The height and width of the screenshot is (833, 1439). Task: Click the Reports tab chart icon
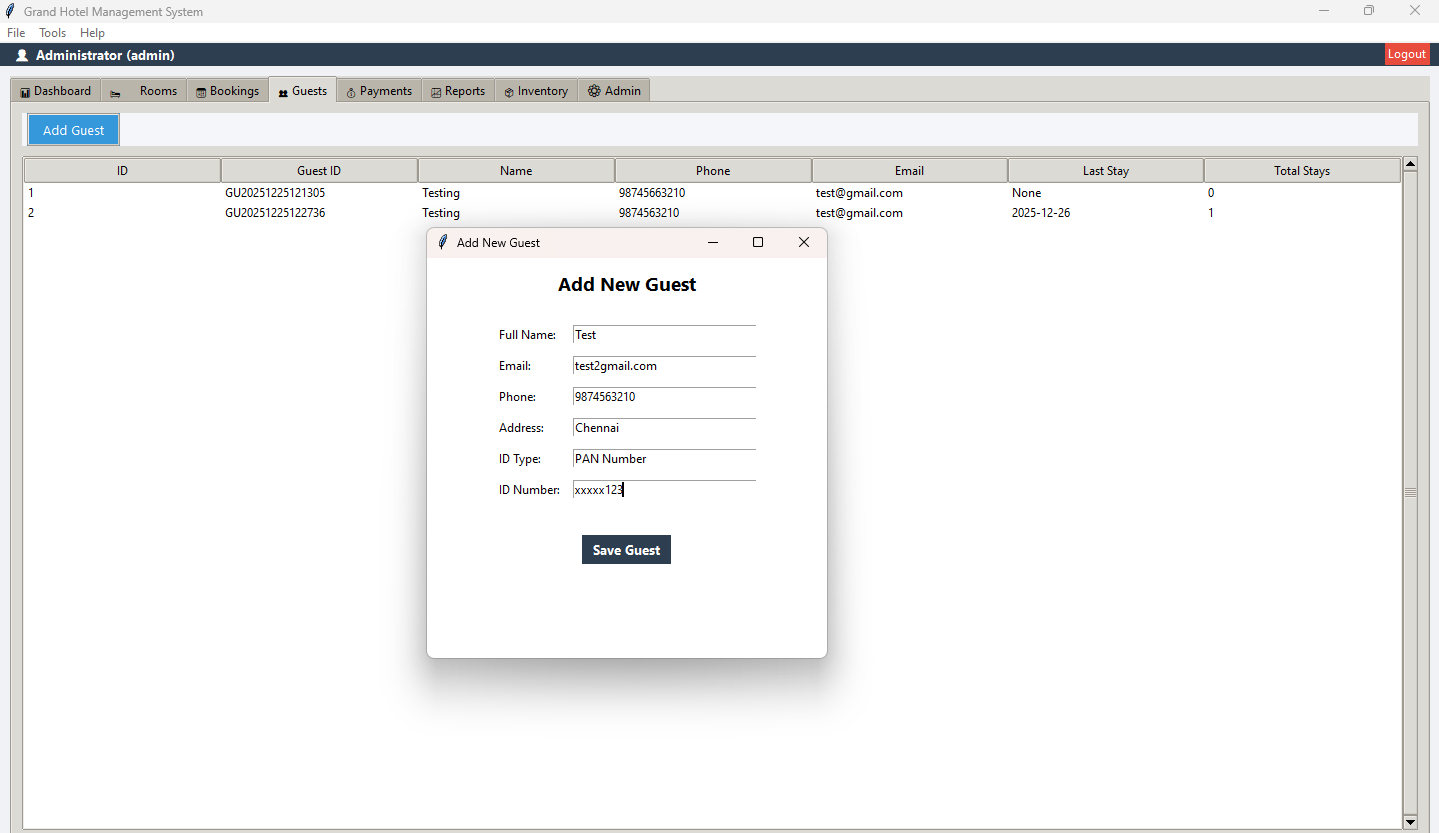point(436,92)
